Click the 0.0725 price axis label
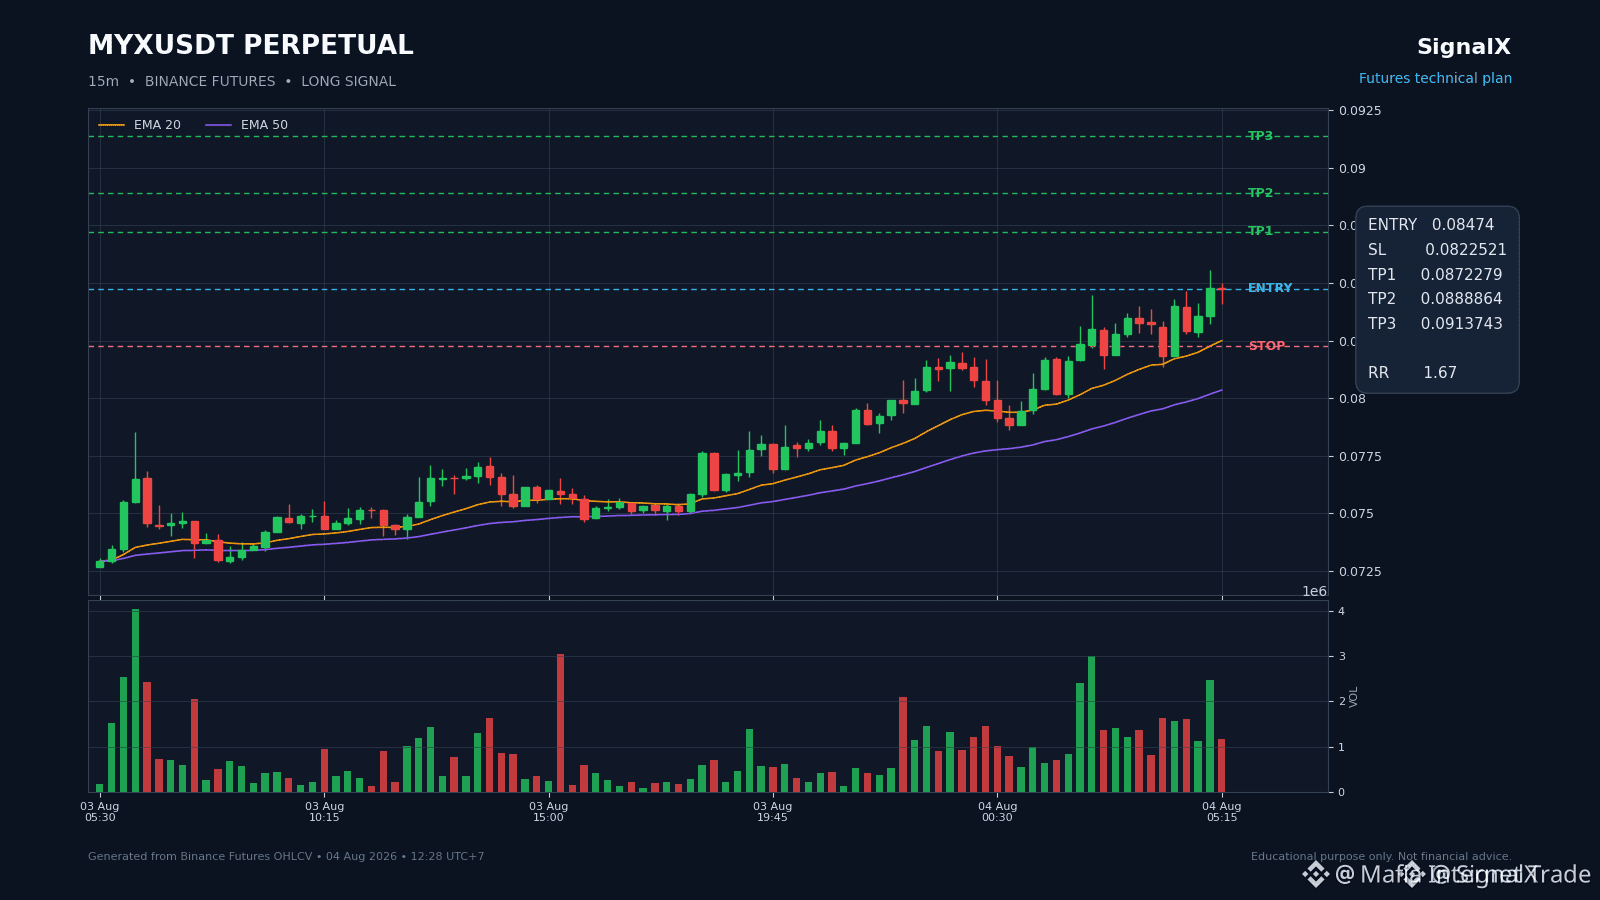 pos(1360,572)
